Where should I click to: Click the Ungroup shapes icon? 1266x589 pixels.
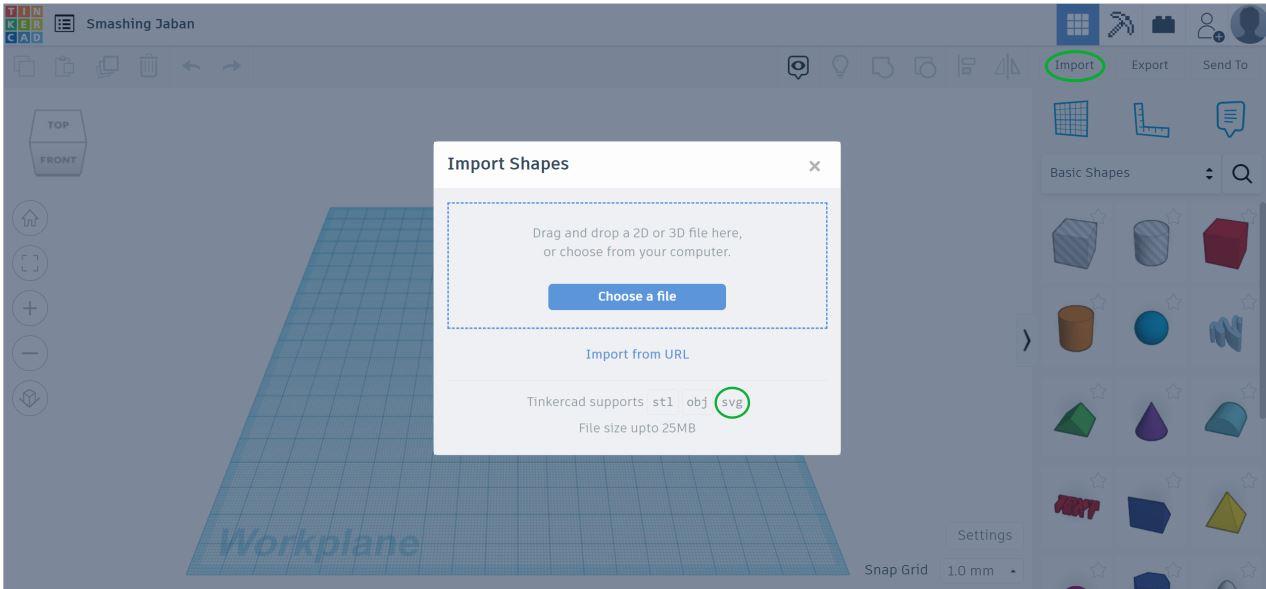click(x=926, y=66)
